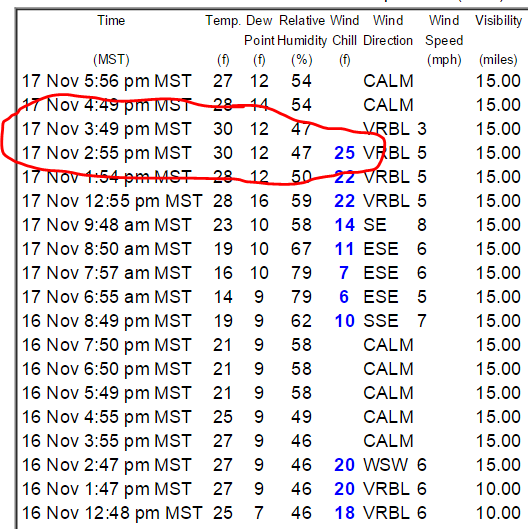Image resolution: width=528 pixels, height=529 pixels.
Task: Click the 17 Nov 6:55 am MST timestamp
Action: click(107, 297)
